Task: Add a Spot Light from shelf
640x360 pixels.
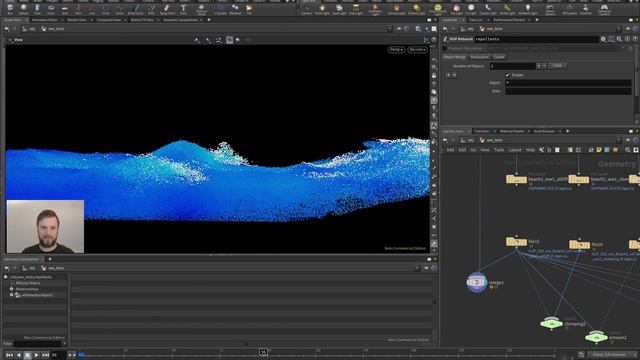Action: (339, 9)
